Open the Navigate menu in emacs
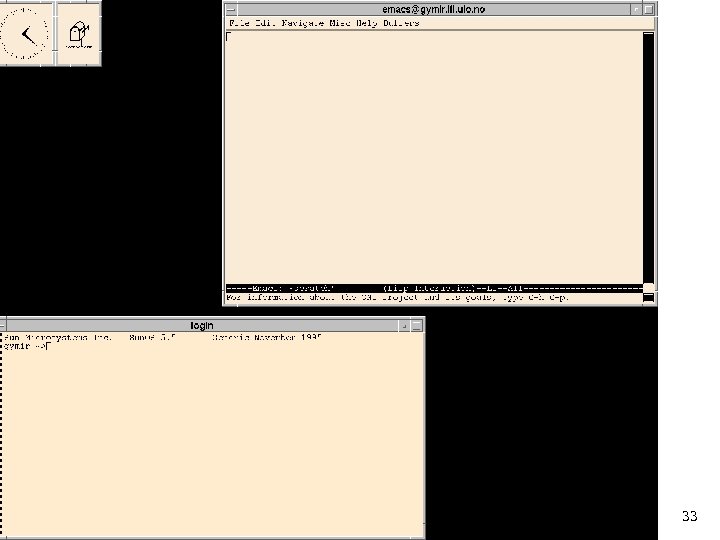Viewport: 720px width, 540px height. pyautogui.click(x=303, y=23)
